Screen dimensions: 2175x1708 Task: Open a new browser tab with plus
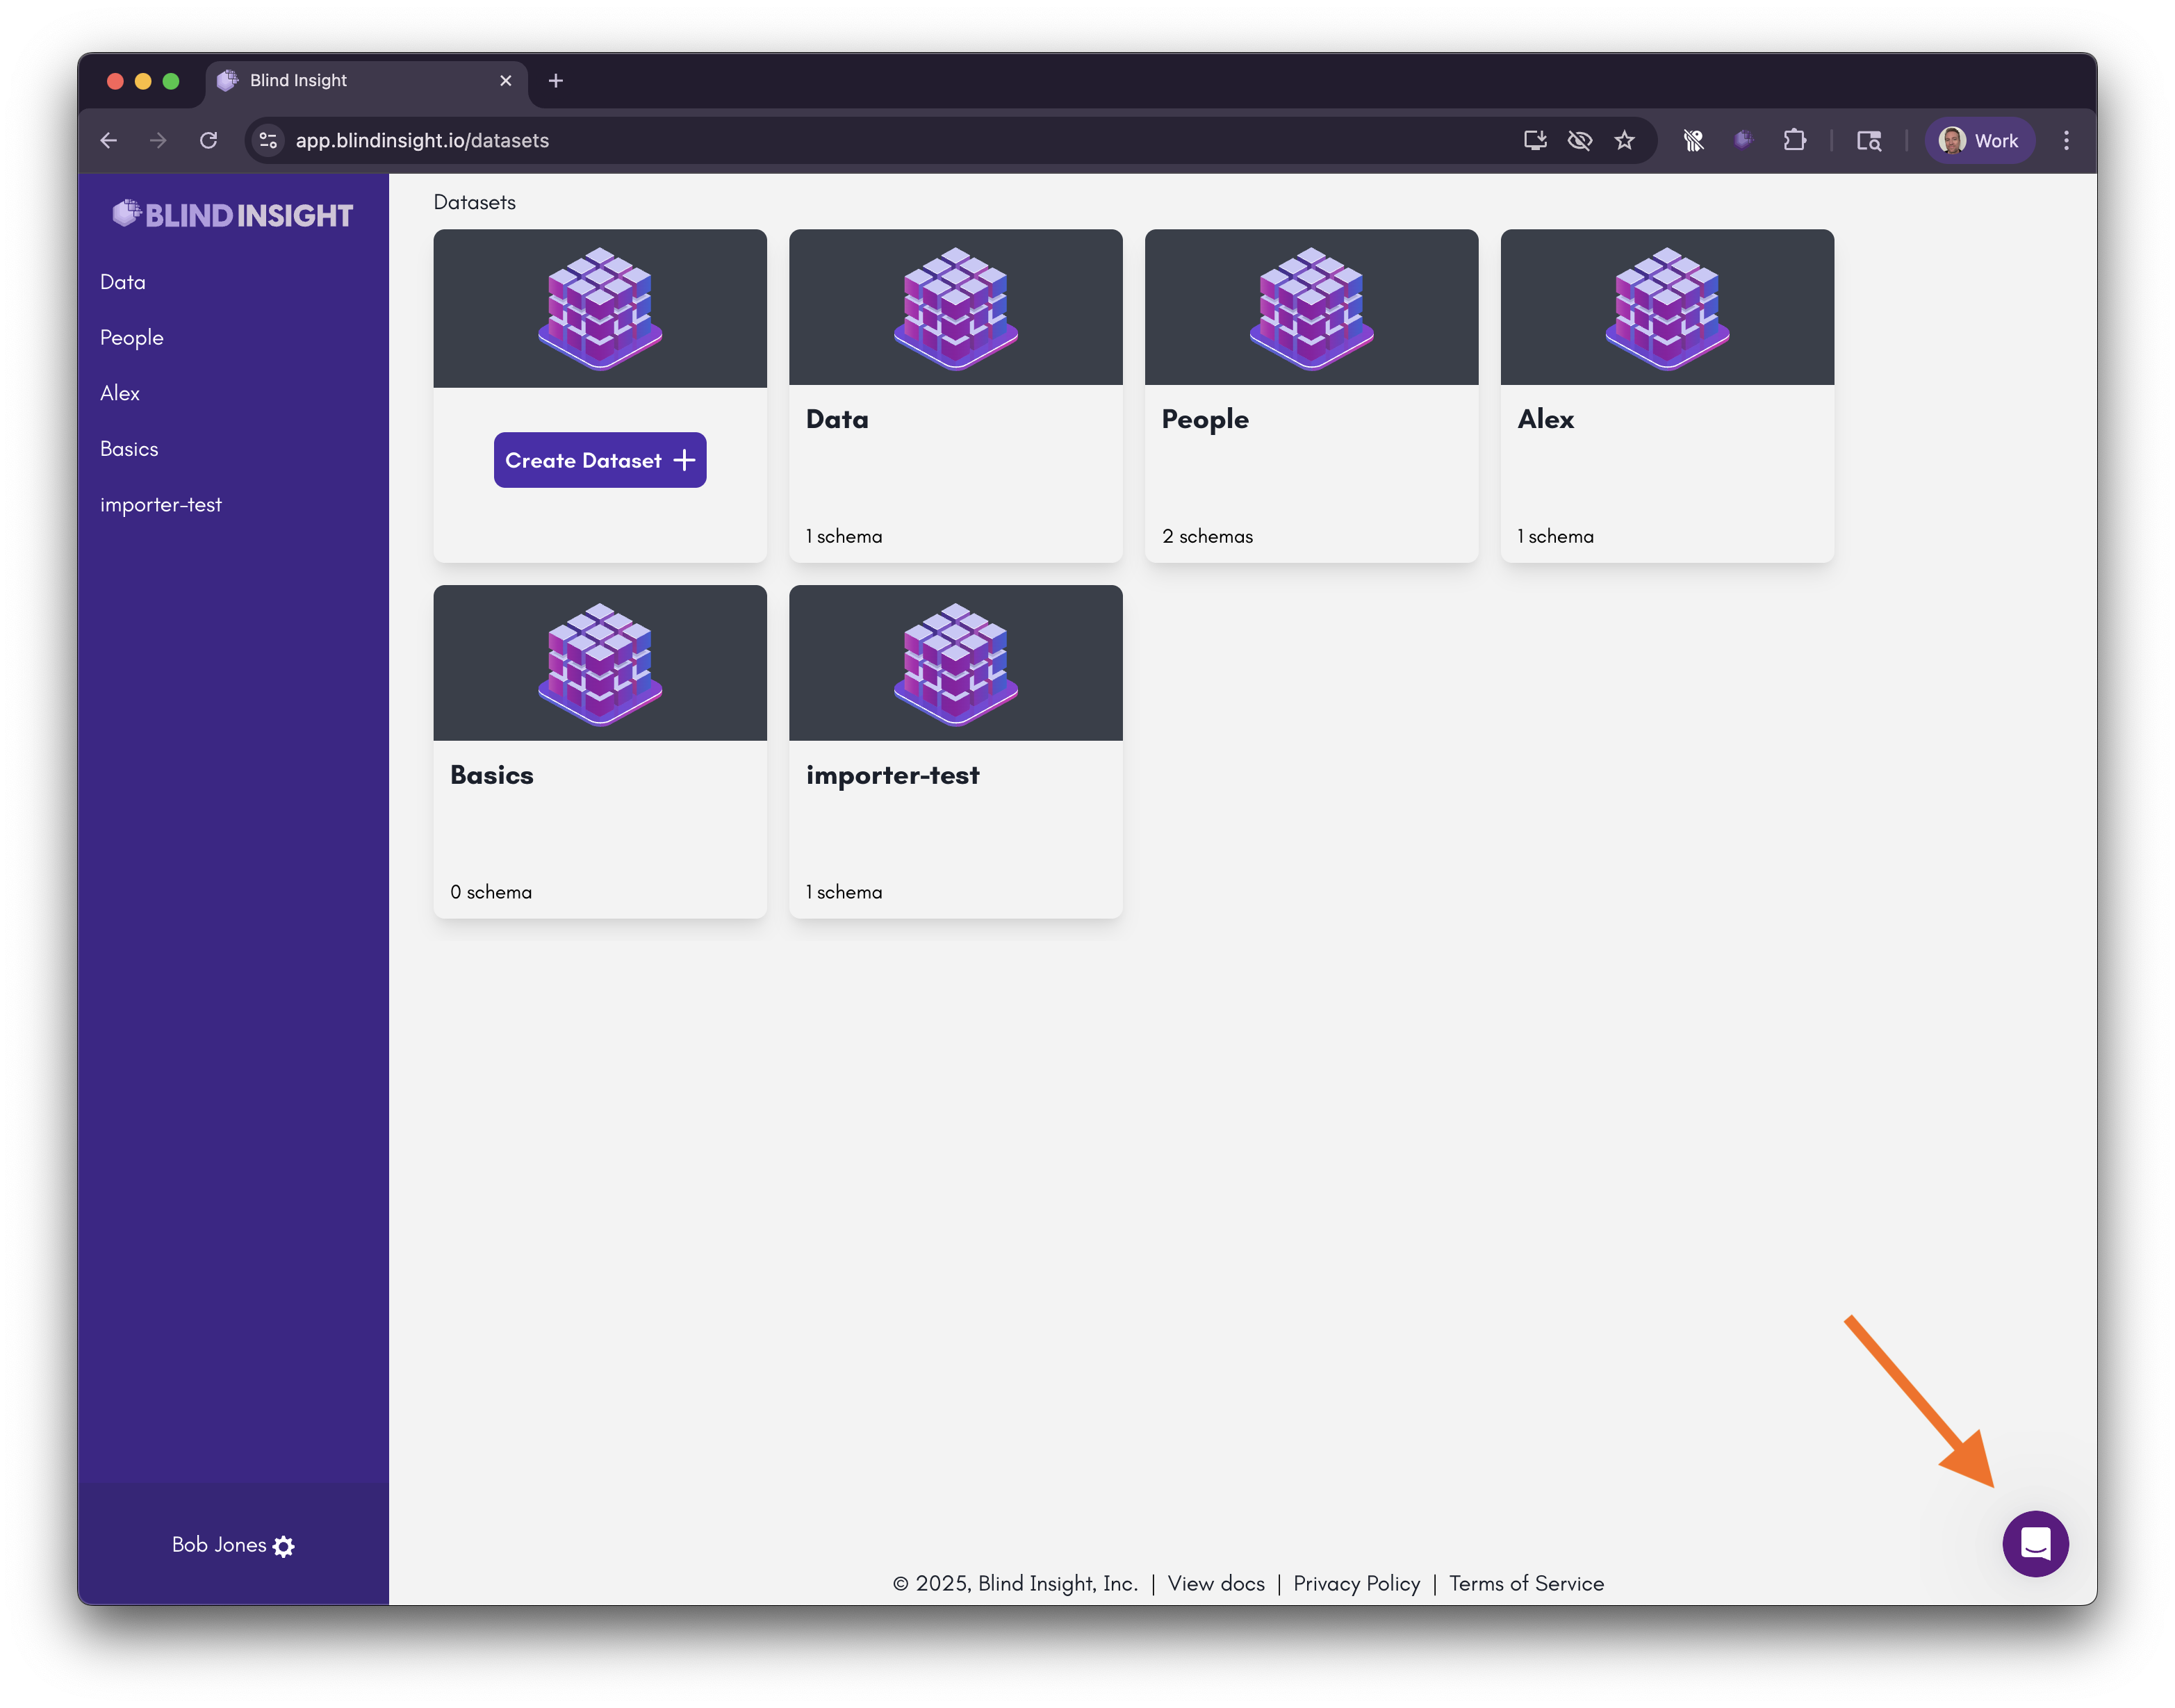tap(556, 80)
